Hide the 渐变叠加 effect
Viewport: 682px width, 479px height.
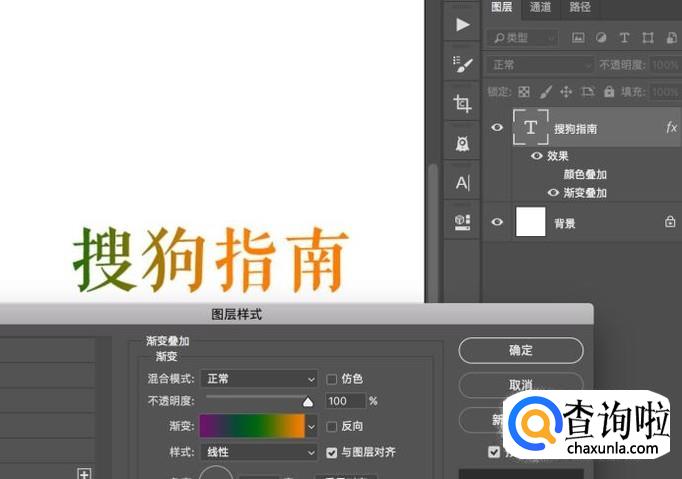553,192
